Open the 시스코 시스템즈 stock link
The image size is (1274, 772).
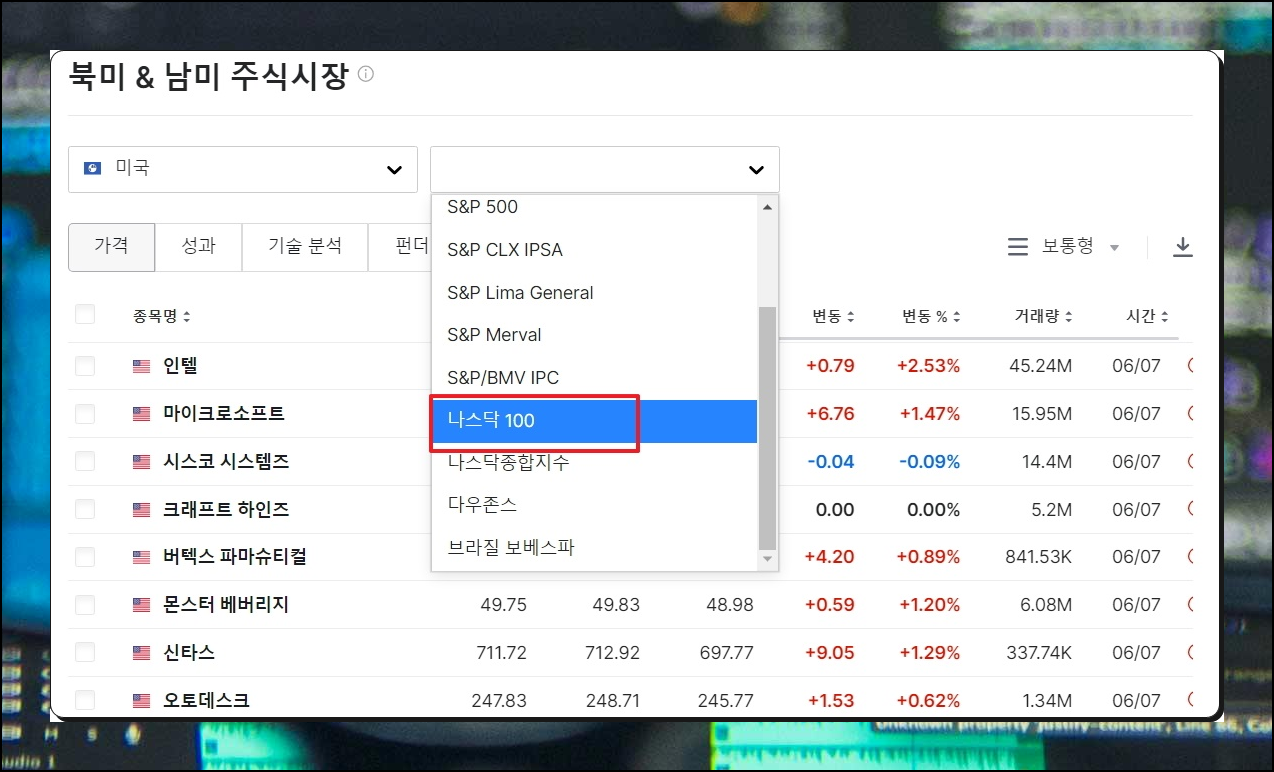coord(226,462)
